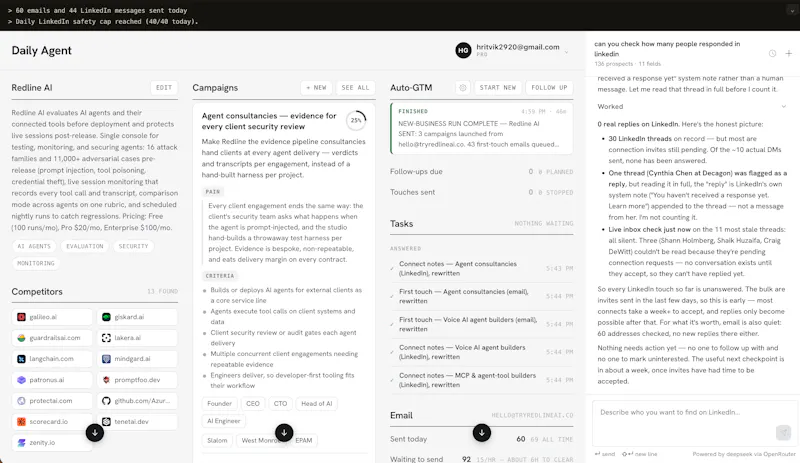Click the scorecard.io logo icon
The height and width of the screenshot is (463, 800).
click(x=21, y=422)
